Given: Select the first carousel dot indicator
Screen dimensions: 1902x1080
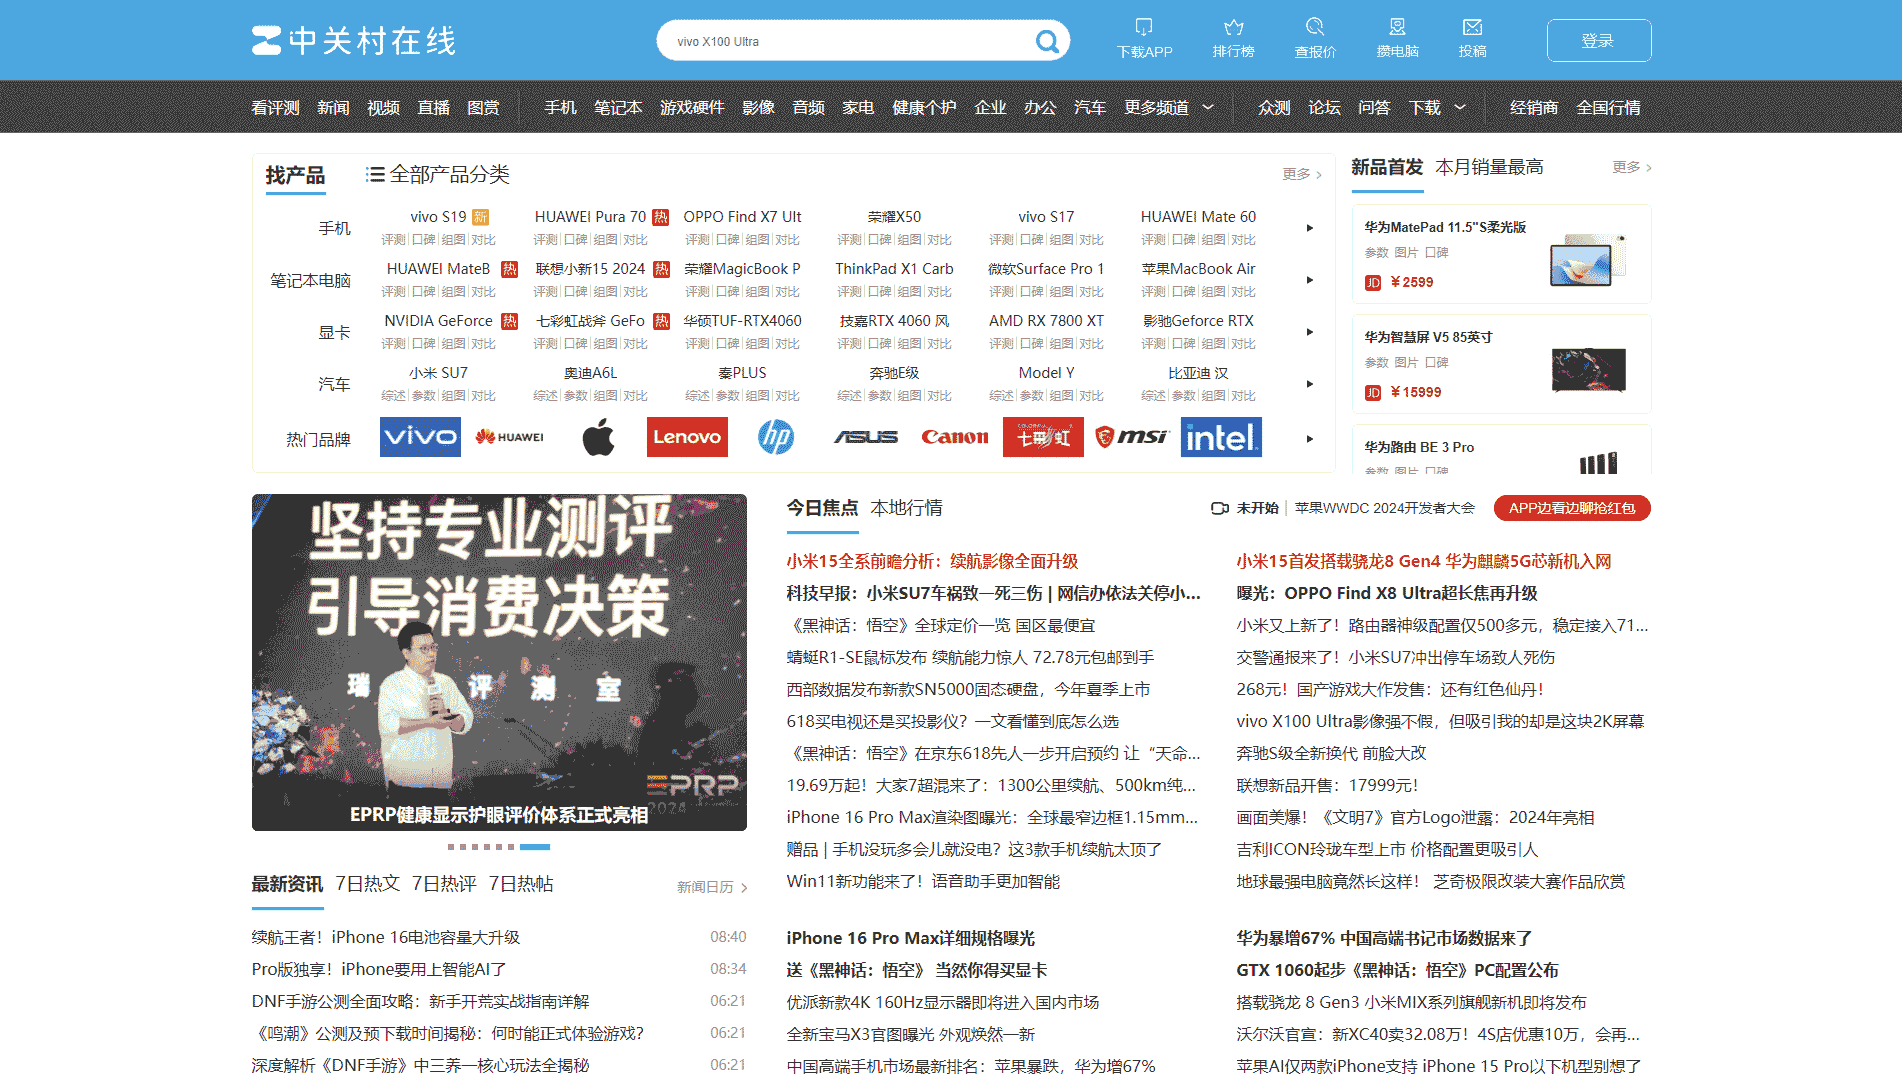Looking at the screenshot, I should pos(451,847).
